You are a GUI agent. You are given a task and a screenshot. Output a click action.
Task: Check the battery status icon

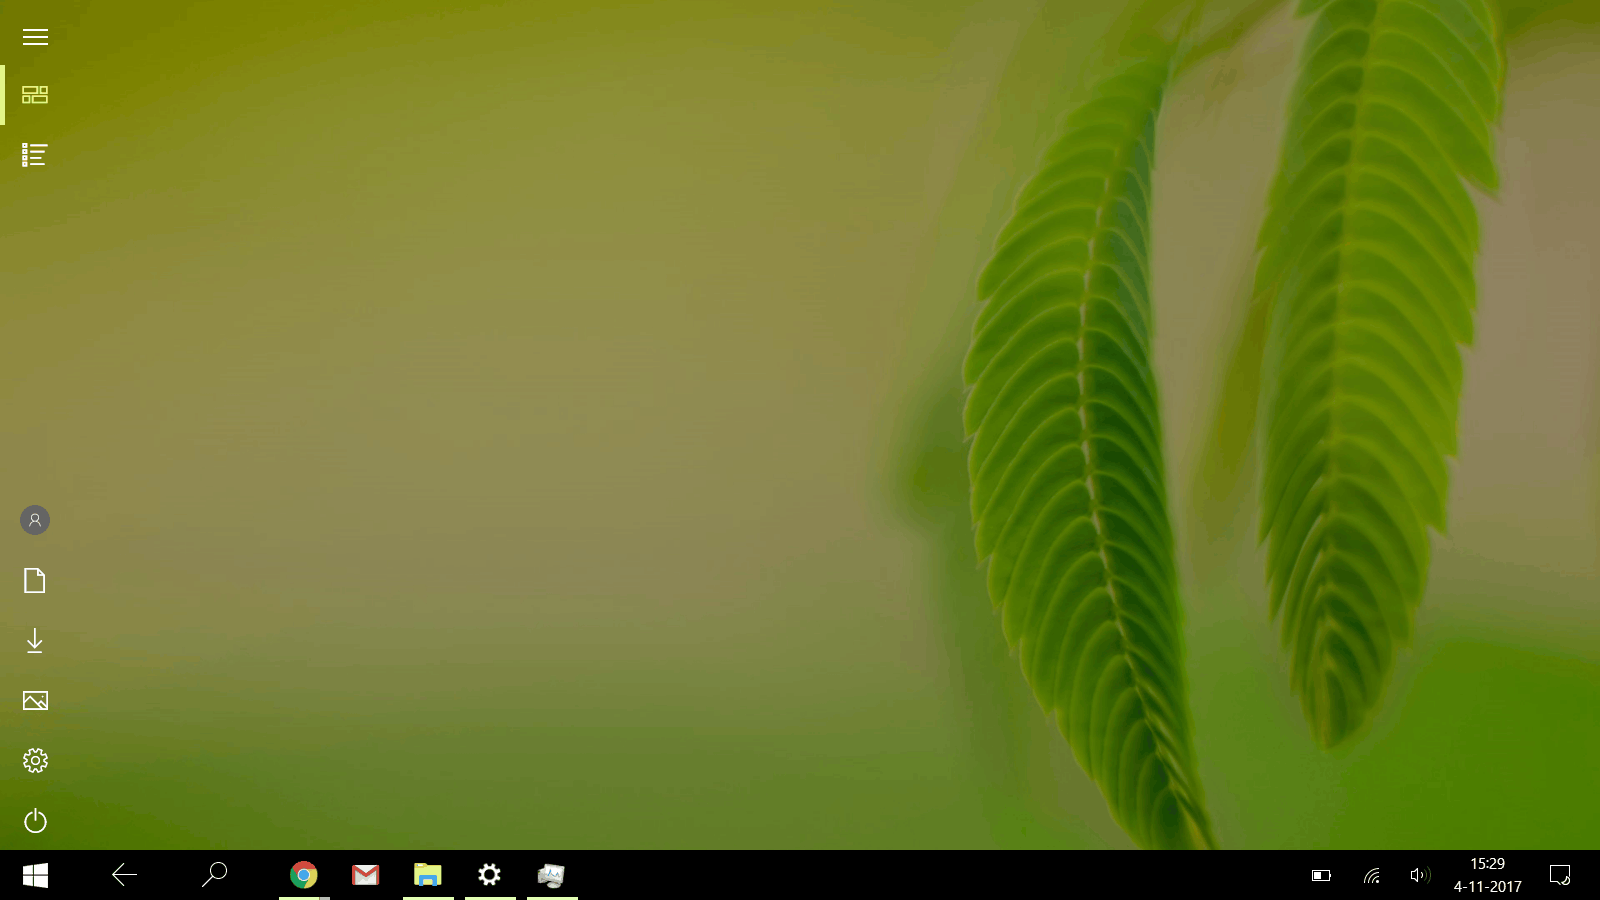click(1321, 876)
